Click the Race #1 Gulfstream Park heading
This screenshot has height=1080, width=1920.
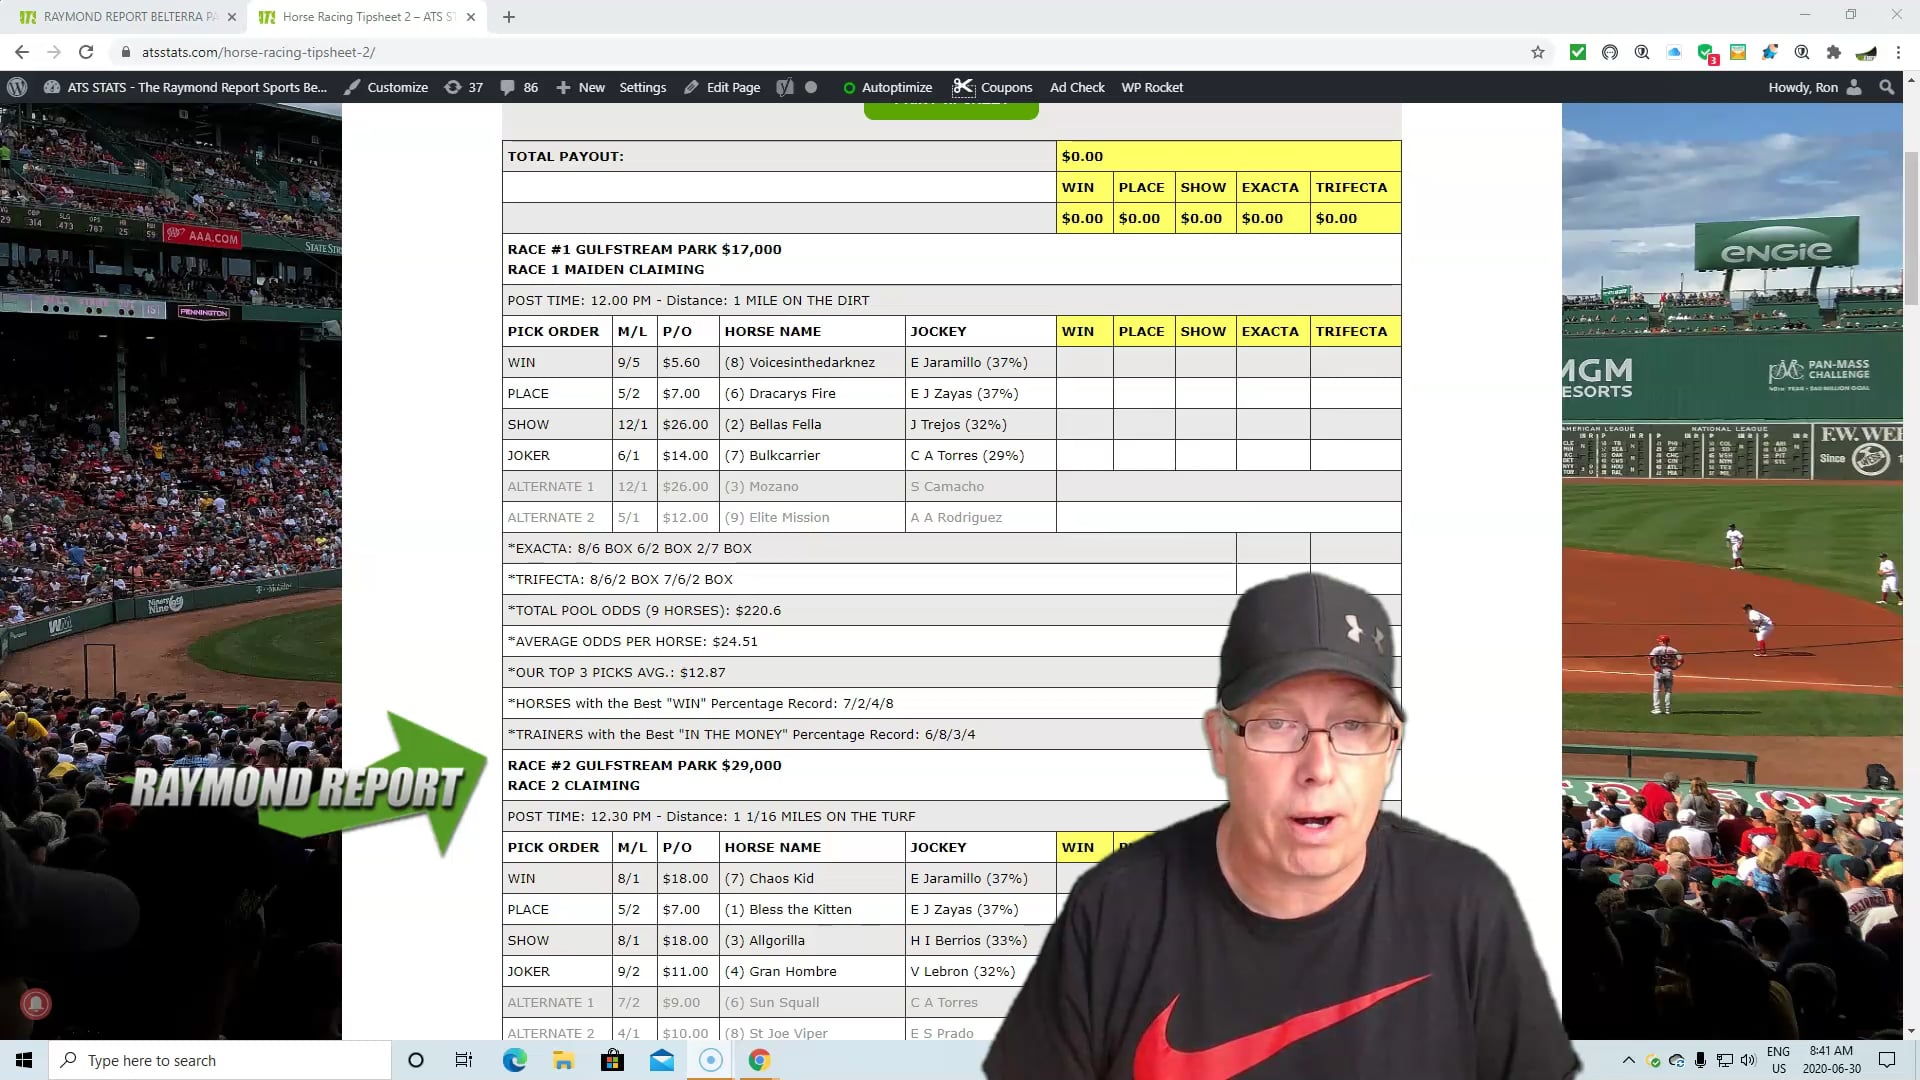[x=644, y=249]
